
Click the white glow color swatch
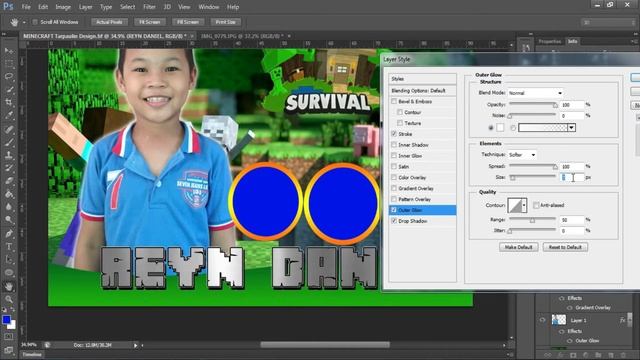click(500, 128)
